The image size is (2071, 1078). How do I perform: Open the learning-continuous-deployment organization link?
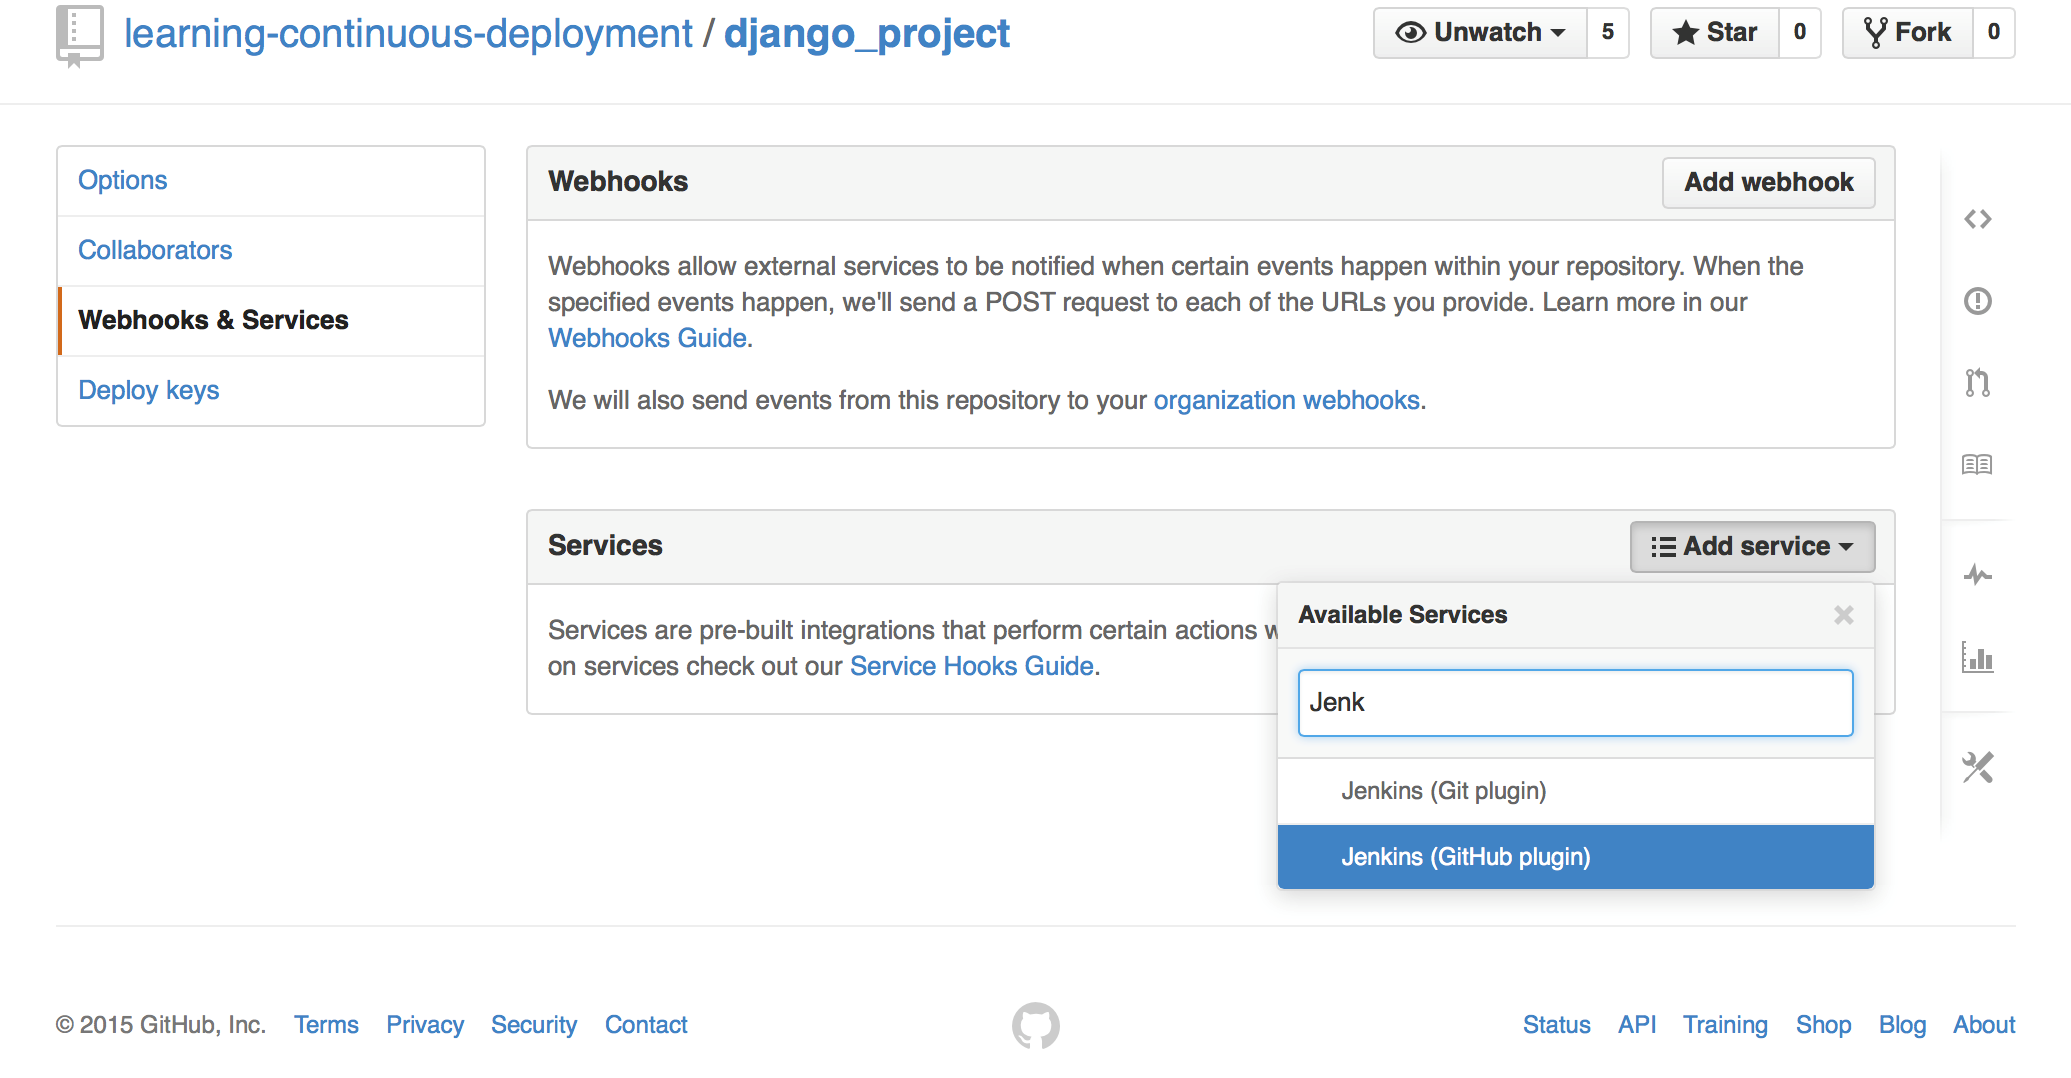coord(408,34)
